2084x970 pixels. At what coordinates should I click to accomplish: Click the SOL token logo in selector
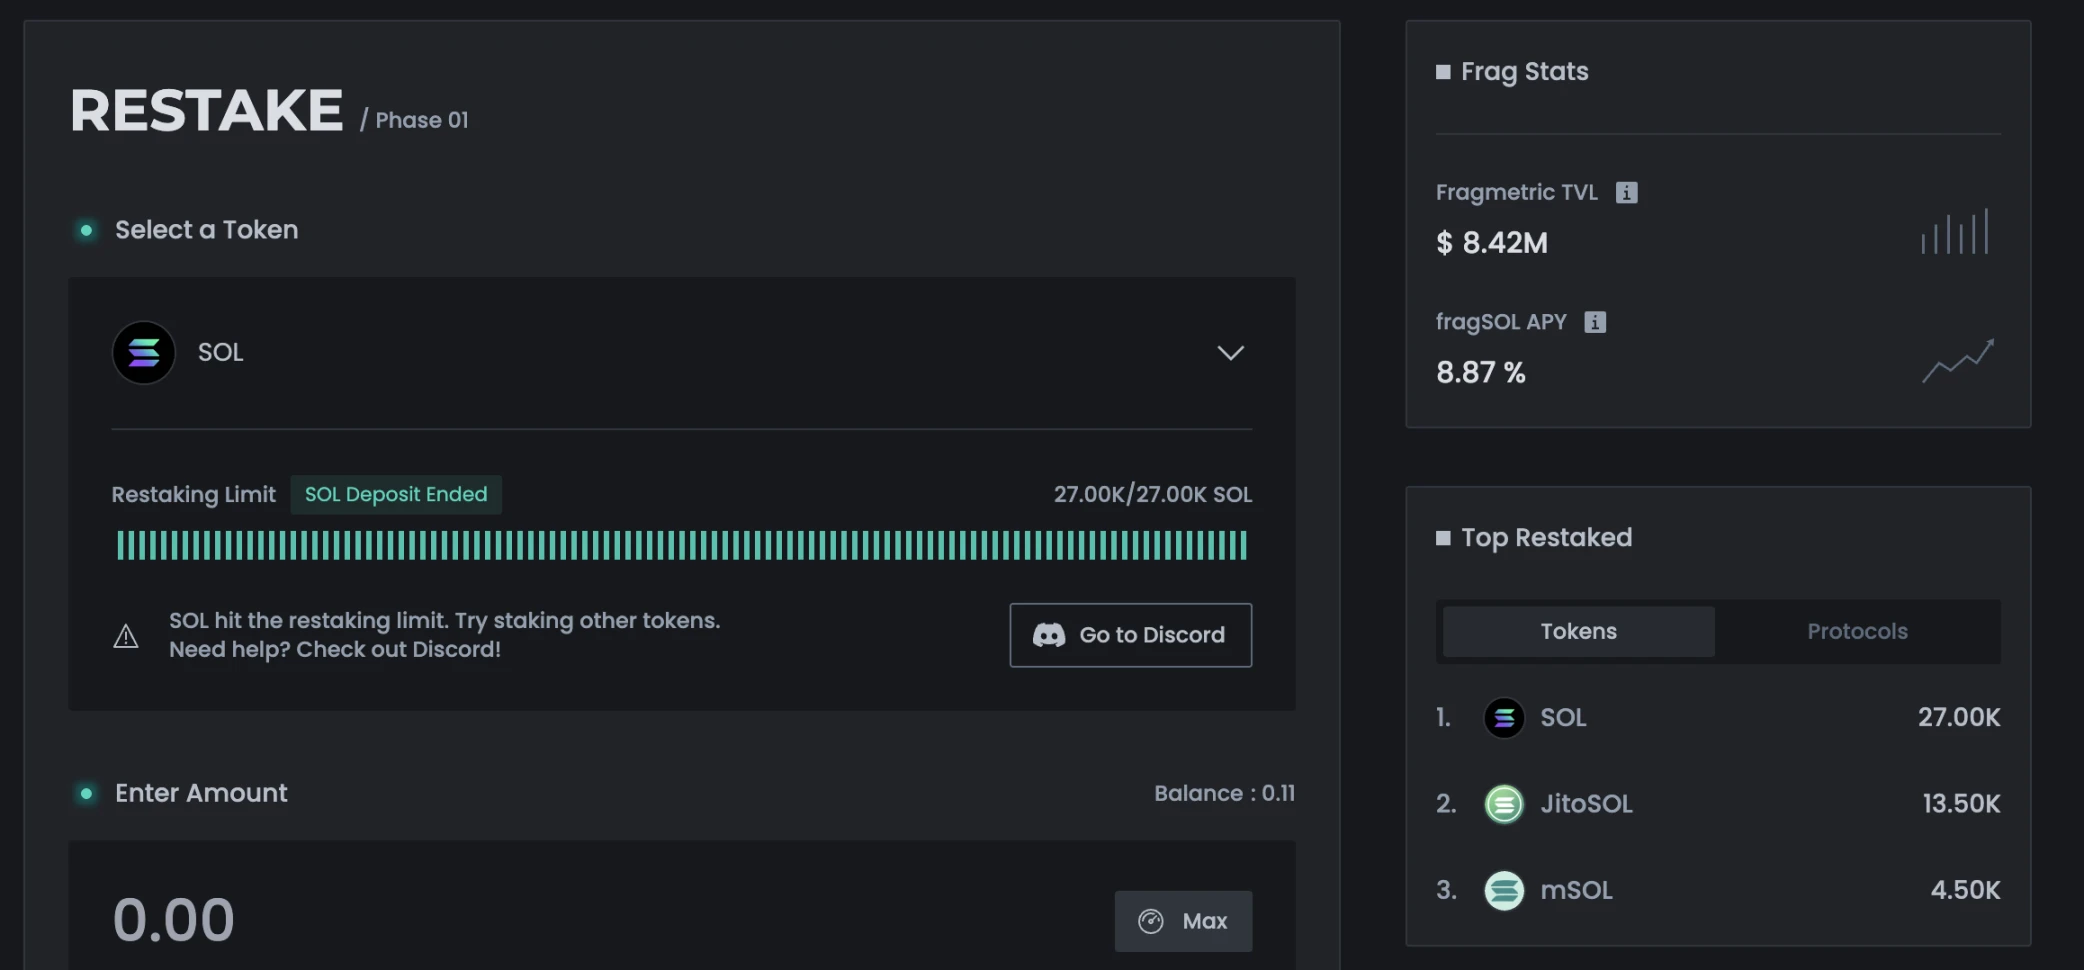144,353
